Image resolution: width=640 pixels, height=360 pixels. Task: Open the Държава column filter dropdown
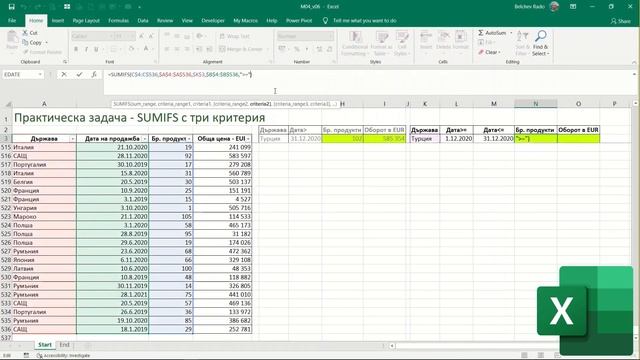click(x=72, y=139)
